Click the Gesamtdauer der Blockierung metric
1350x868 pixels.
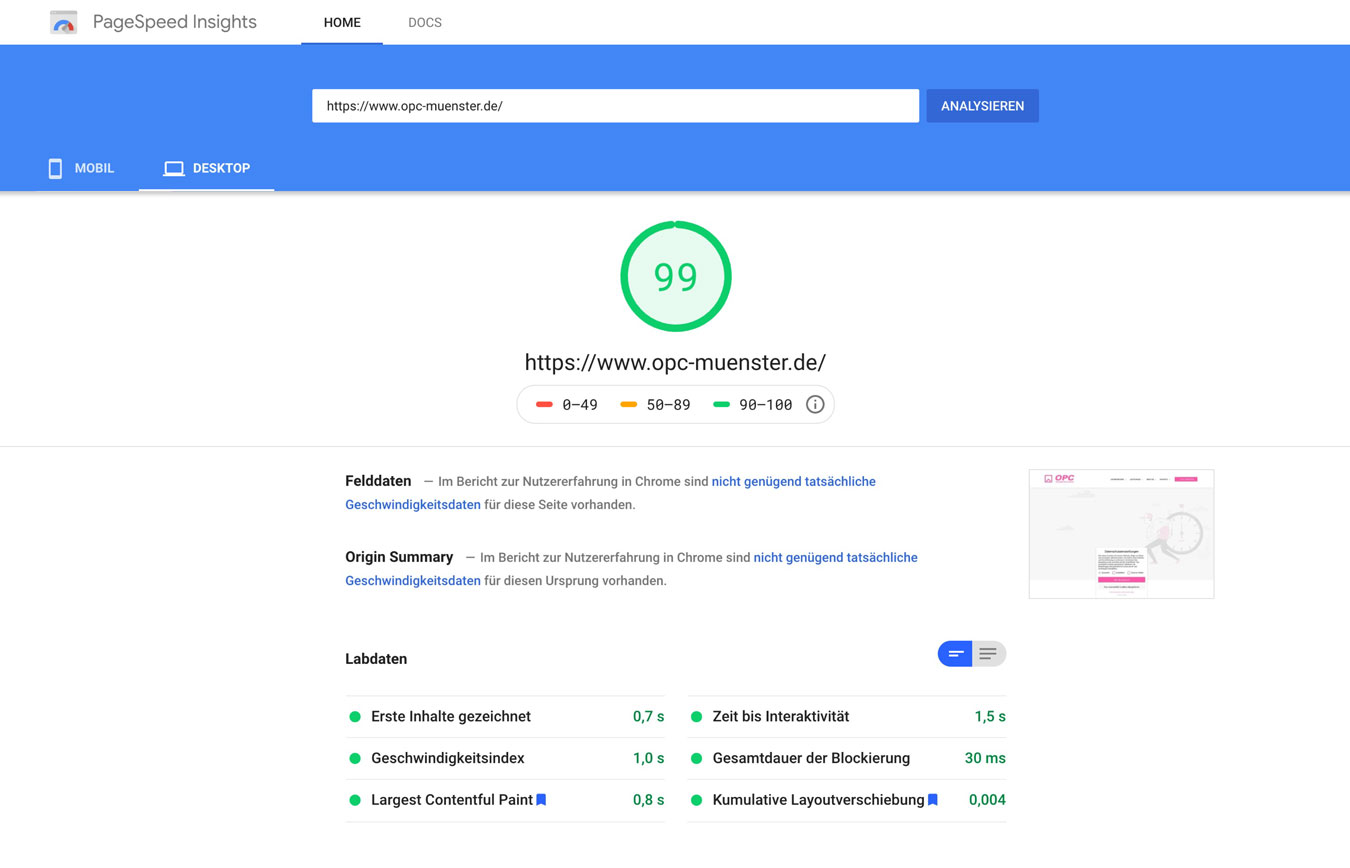point(847,758)
